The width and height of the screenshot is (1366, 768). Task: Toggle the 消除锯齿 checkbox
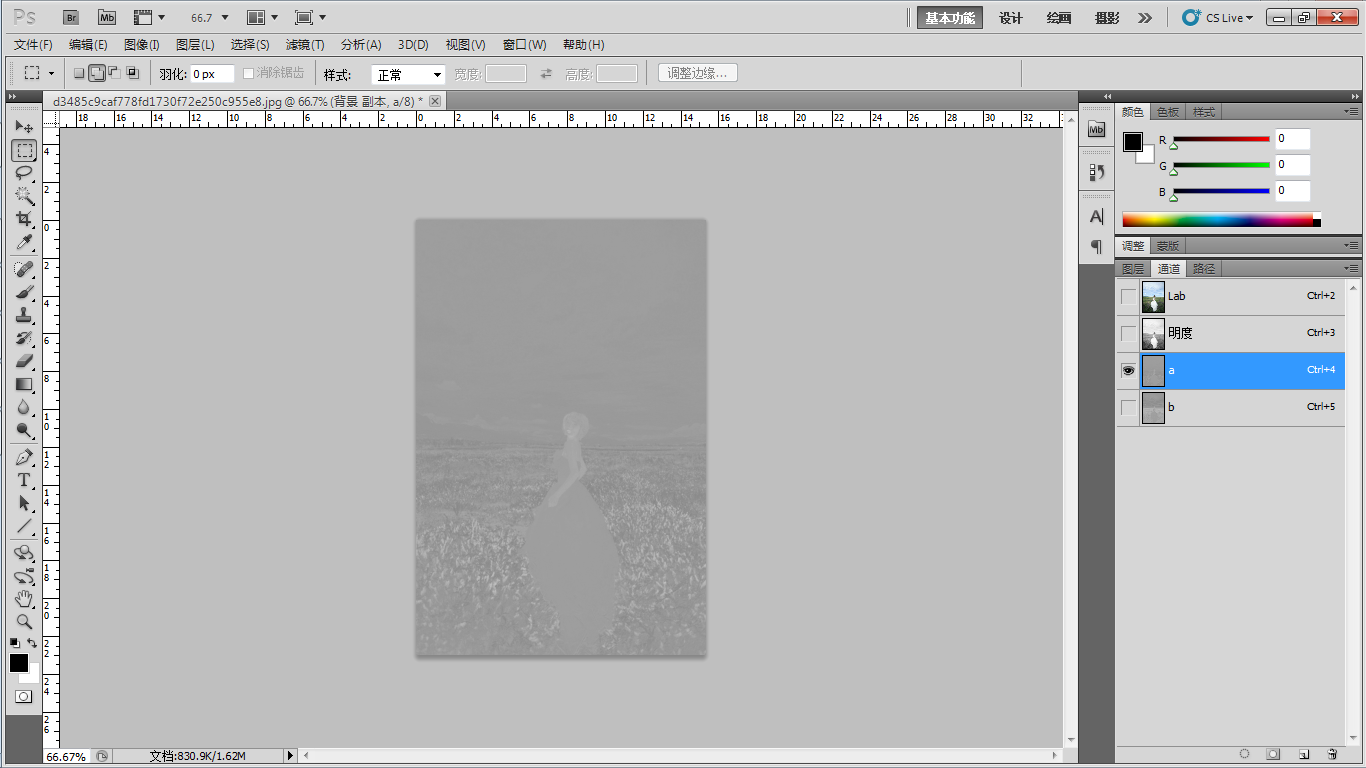pos(249,74)
